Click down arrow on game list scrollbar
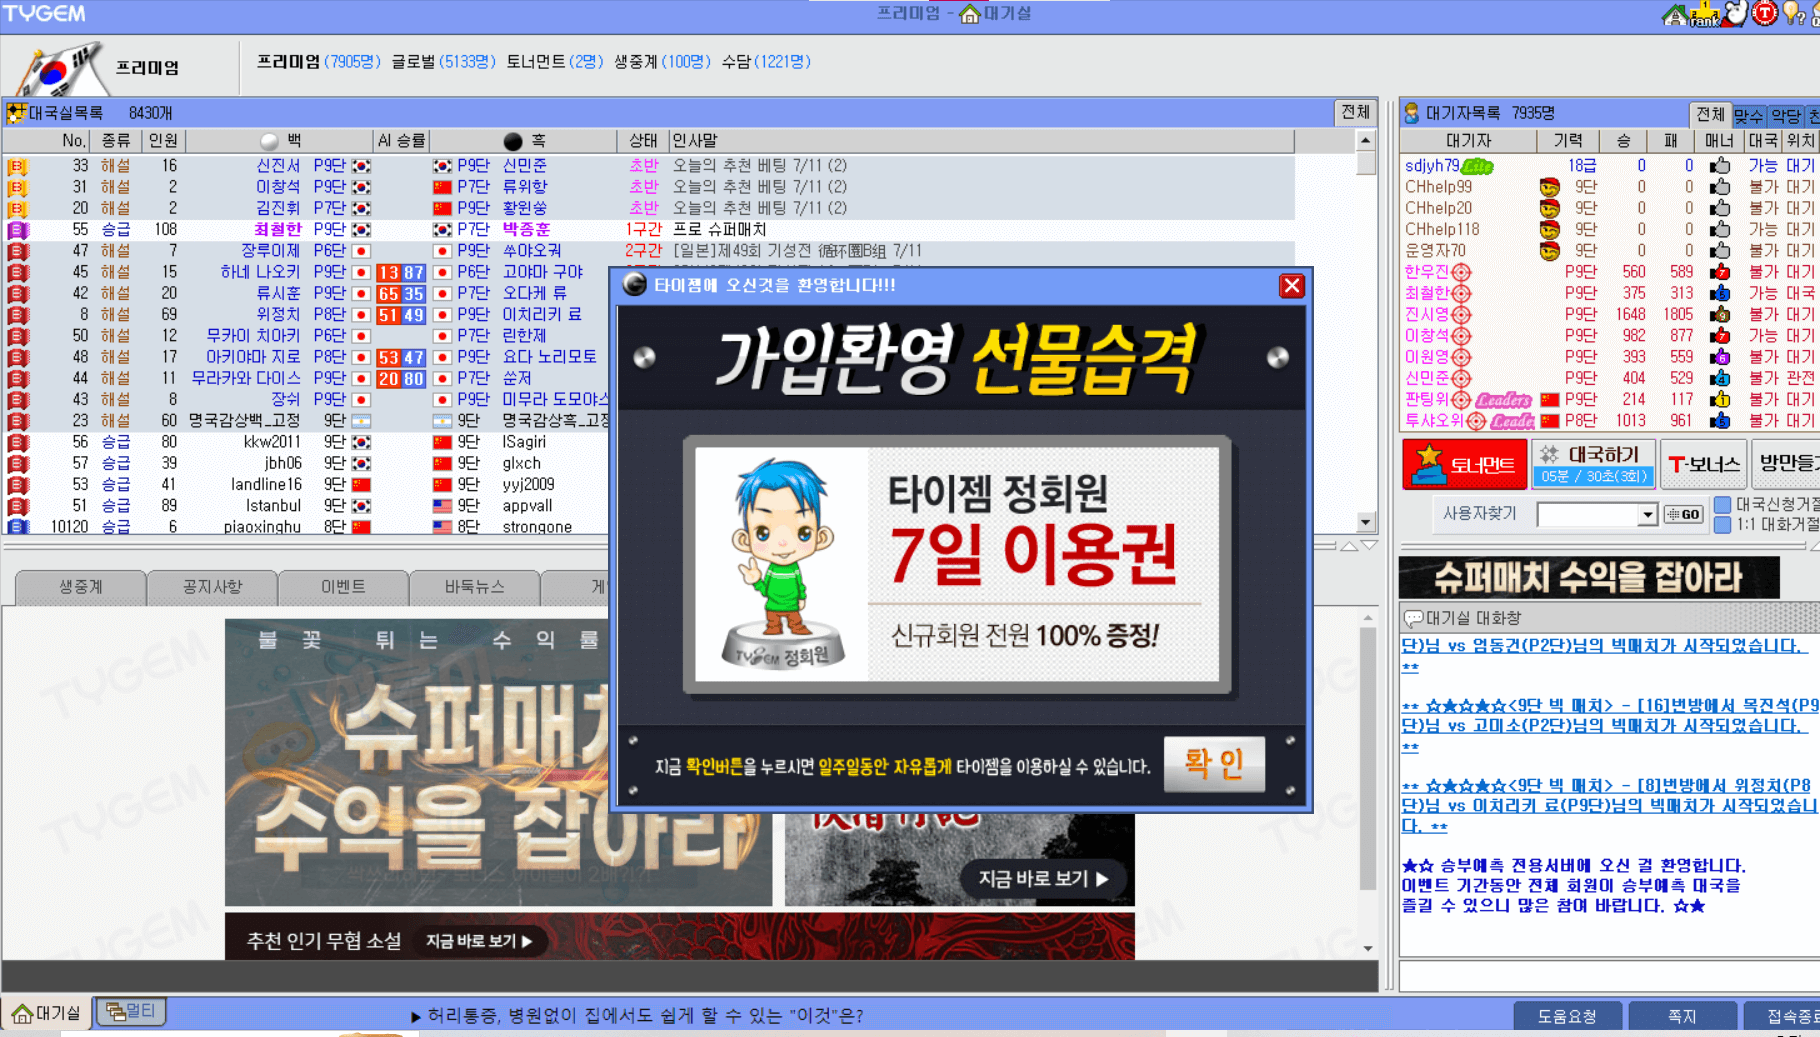 (1366, 522)
